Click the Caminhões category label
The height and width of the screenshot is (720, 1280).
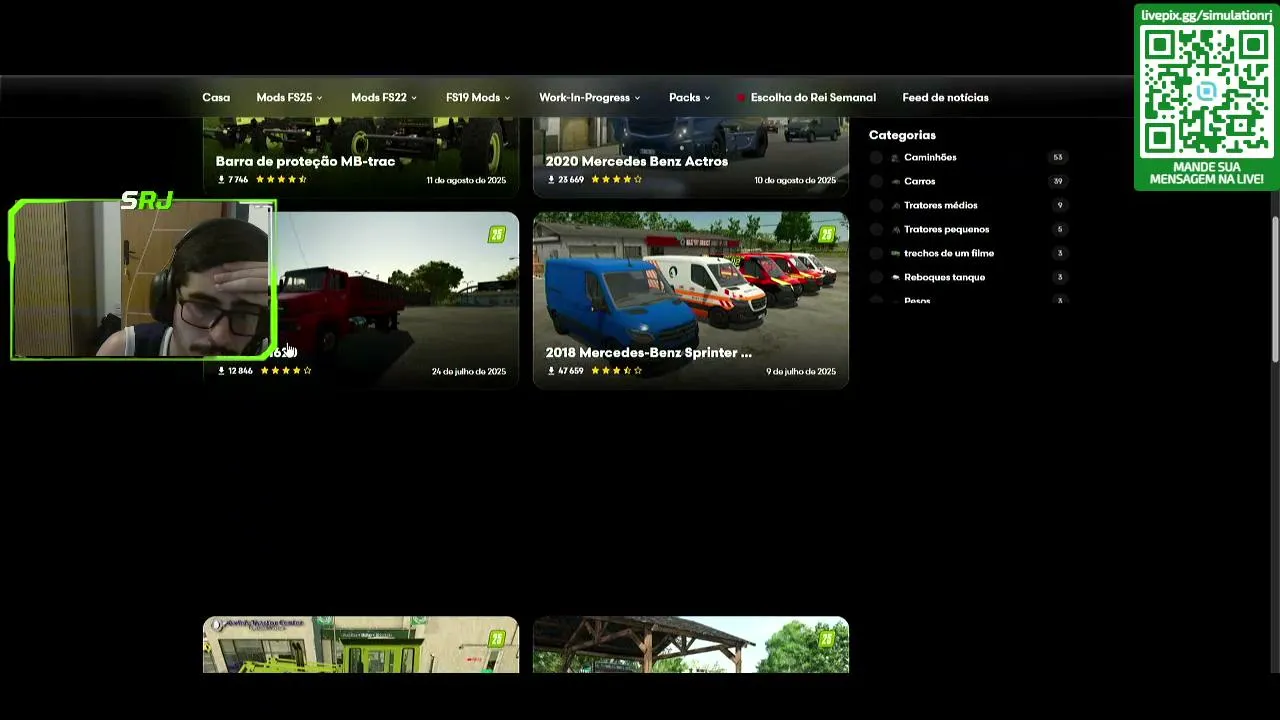click(x=930, y=157)
